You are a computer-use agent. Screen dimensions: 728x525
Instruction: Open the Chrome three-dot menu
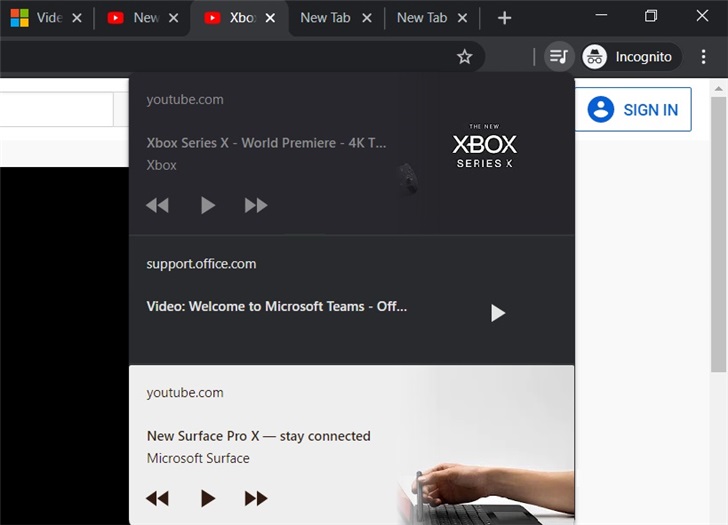(x=704, y=57)
